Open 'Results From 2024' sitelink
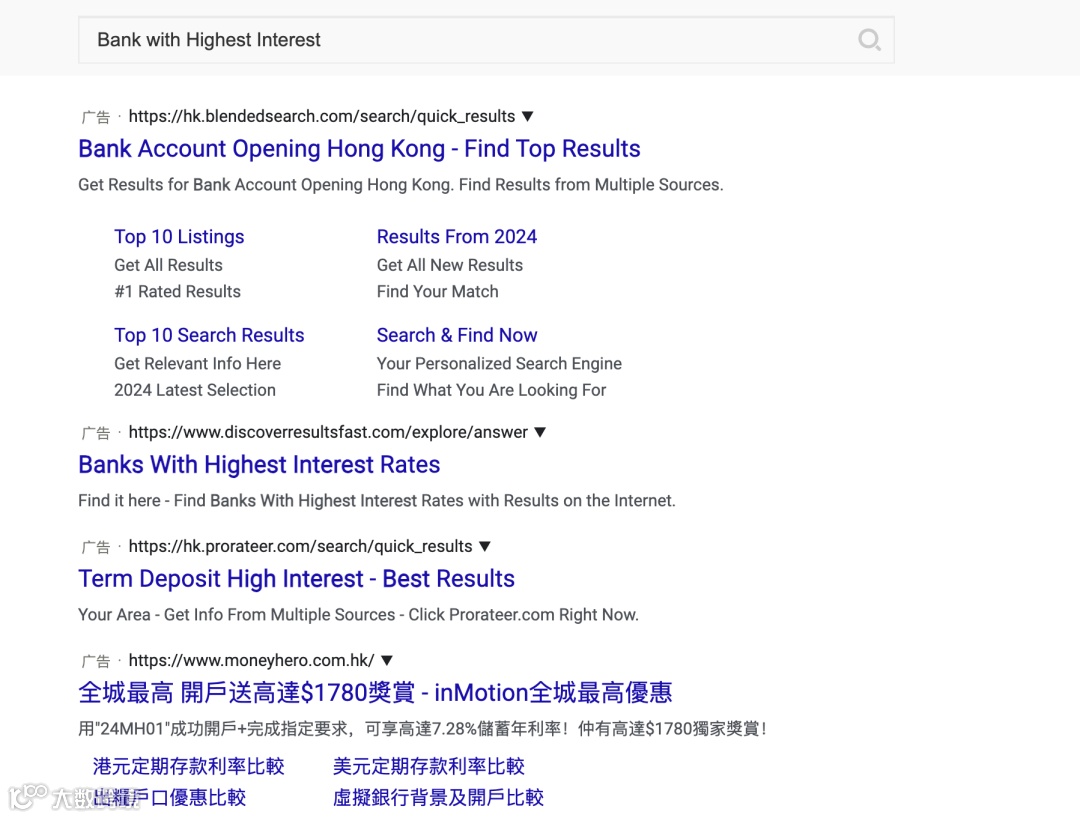1080x818 pixels. (457, 237)
